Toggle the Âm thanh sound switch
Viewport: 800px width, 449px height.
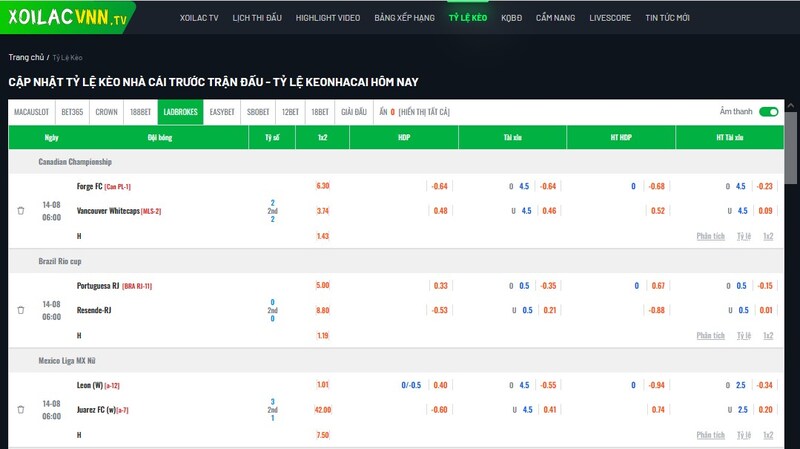[x=768, y=112]
